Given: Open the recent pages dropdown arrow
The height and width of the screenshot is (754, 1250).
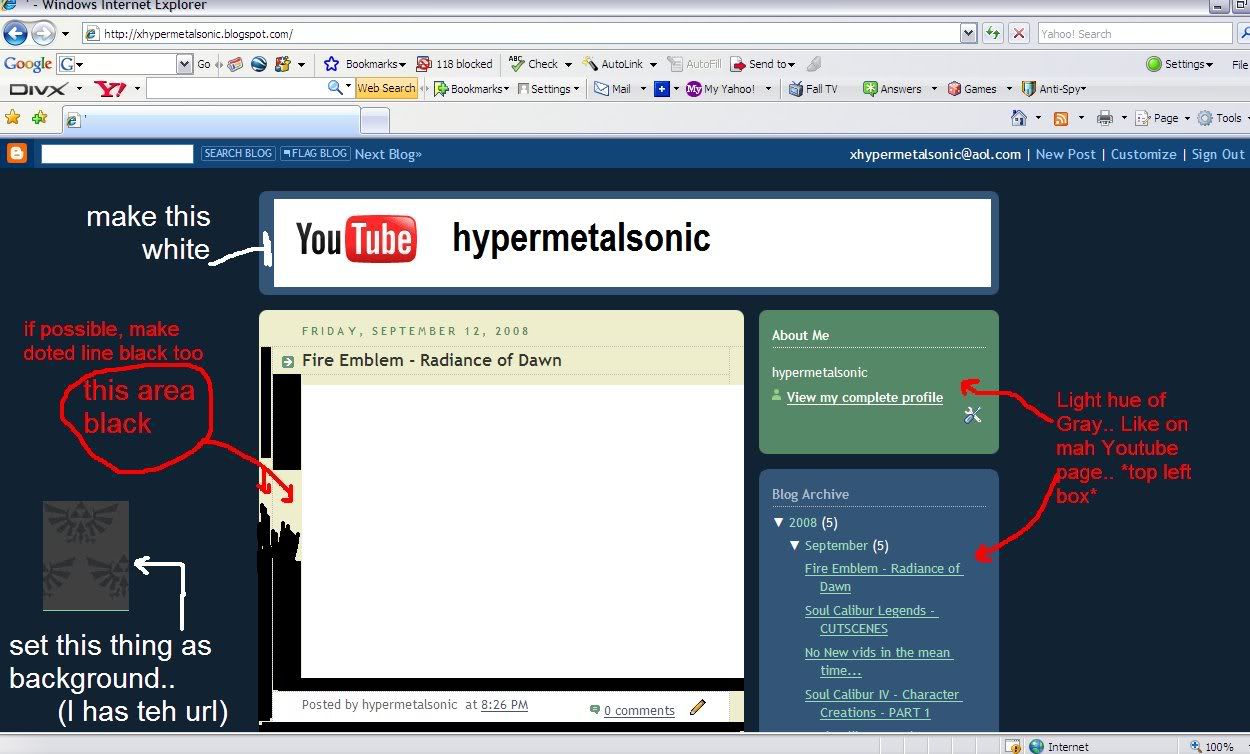Looking at the screenshot, I should (x=66, y=34).
